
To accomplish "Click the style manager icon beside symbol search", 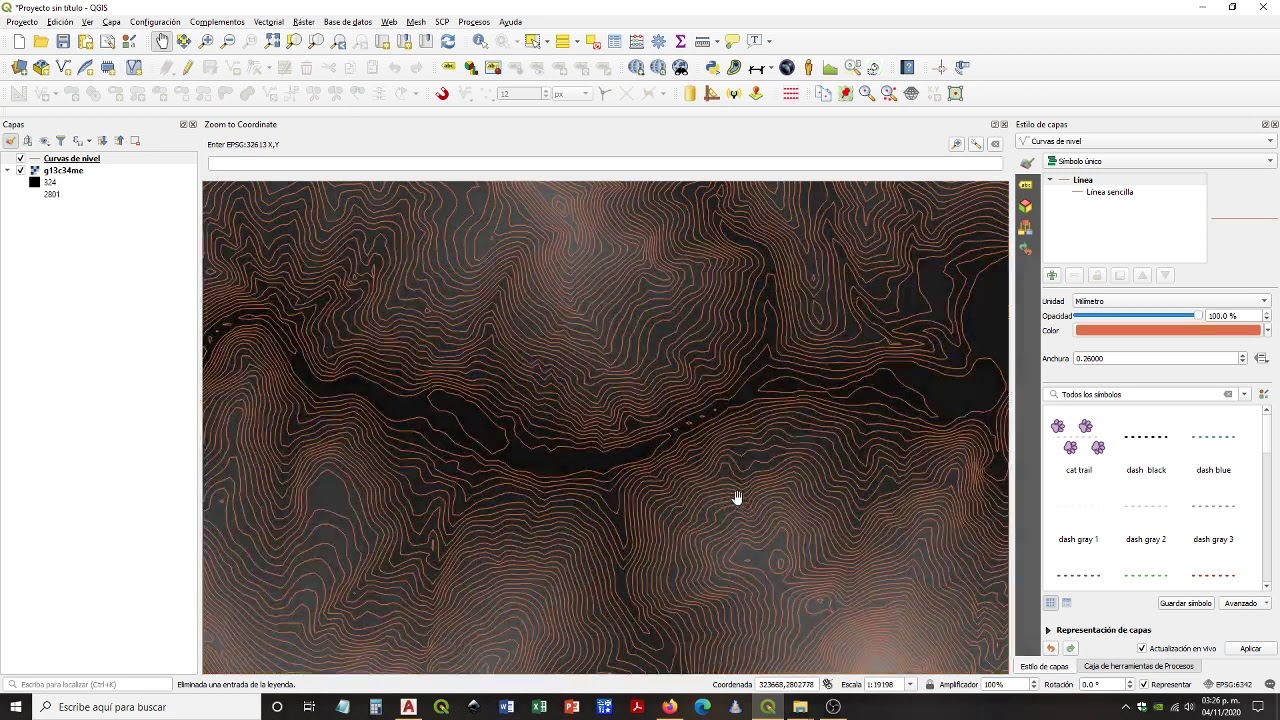I will pyautogui.click(x=1263, y=394).
